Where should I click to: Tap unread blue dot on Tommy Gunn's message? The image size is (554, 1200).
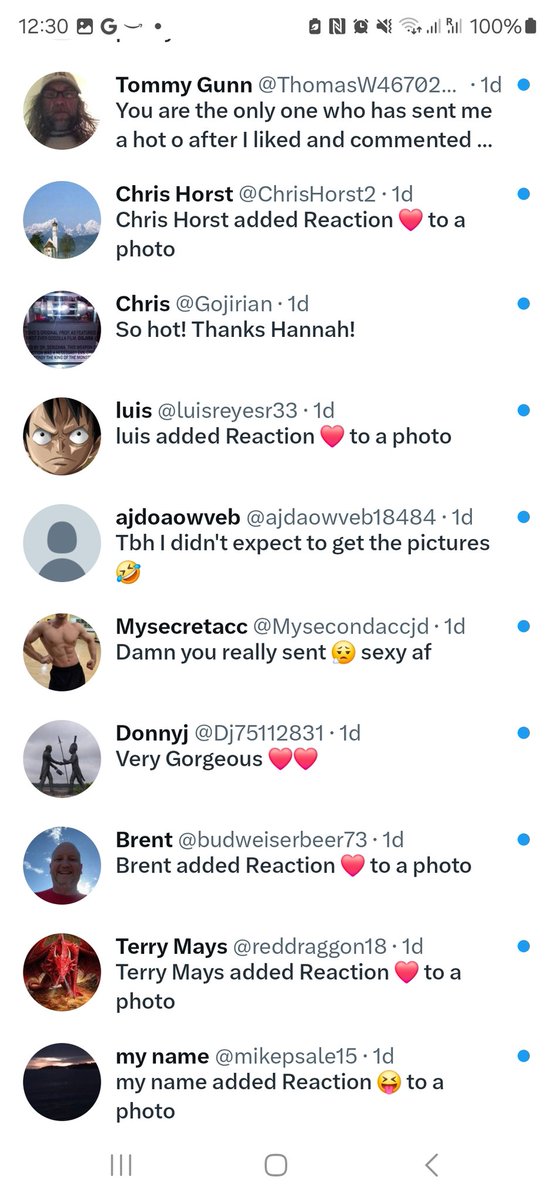tap(524, 86)
